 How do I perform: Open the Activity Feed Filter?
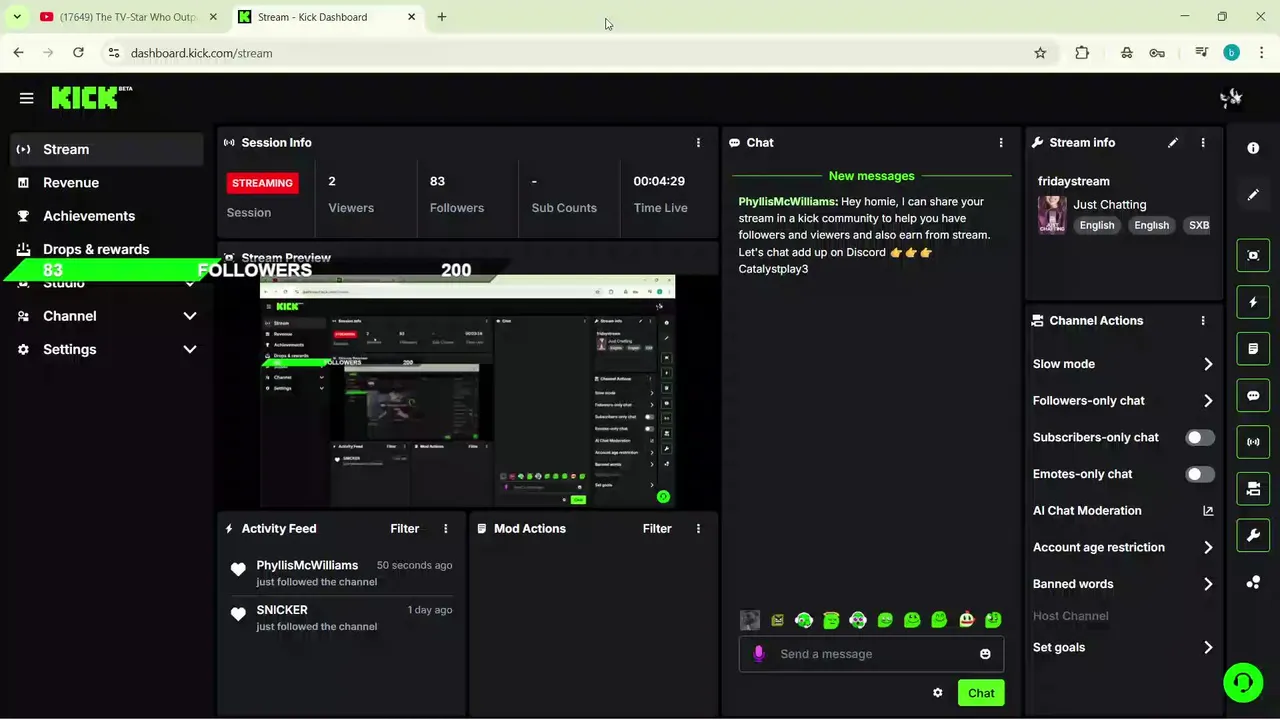tap(405, 529)
